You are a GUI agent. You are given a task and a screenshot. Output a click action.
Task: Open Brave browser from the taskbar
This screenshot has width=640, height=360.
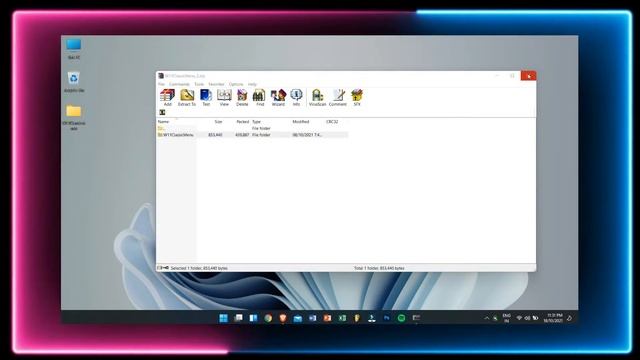tap(283, 318)
